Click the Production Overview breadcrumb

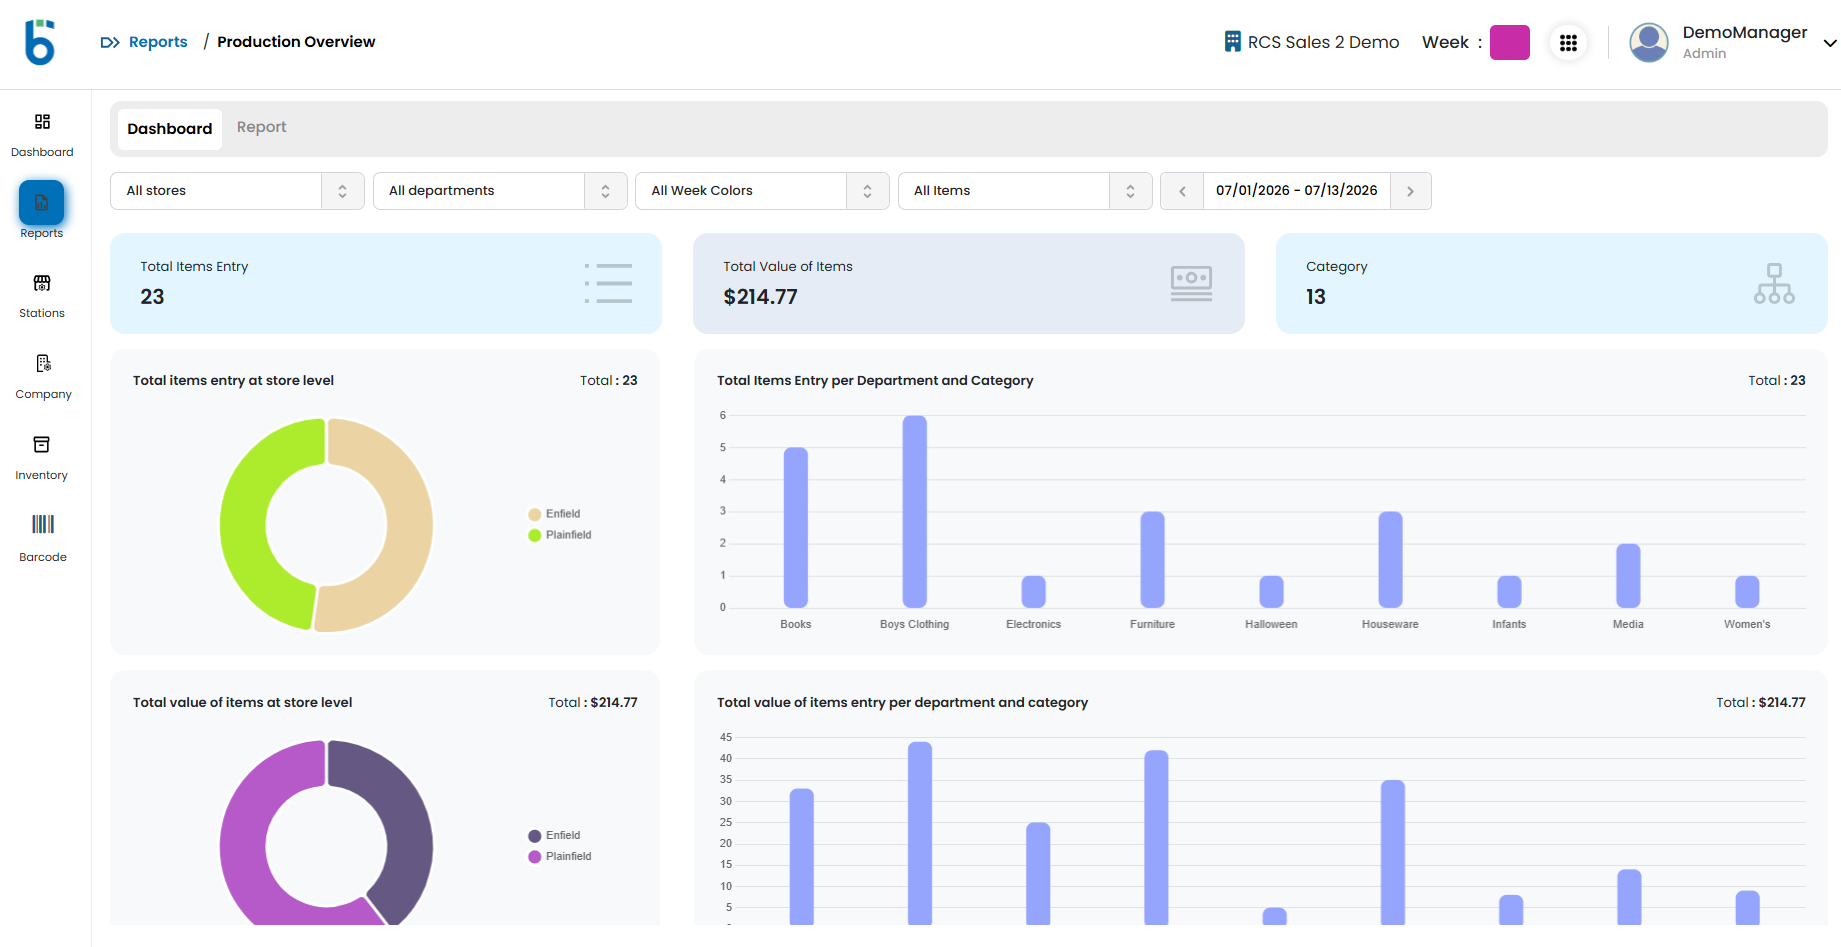point(296,42)
